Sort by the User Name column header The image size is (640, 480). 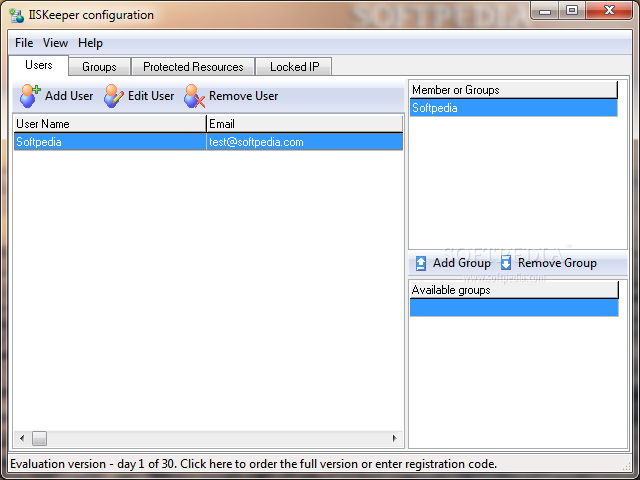[110, 124]
